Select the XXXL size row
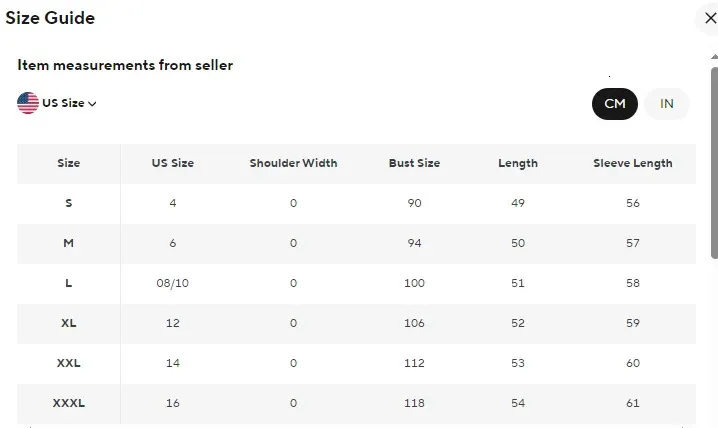 point(69,403)
